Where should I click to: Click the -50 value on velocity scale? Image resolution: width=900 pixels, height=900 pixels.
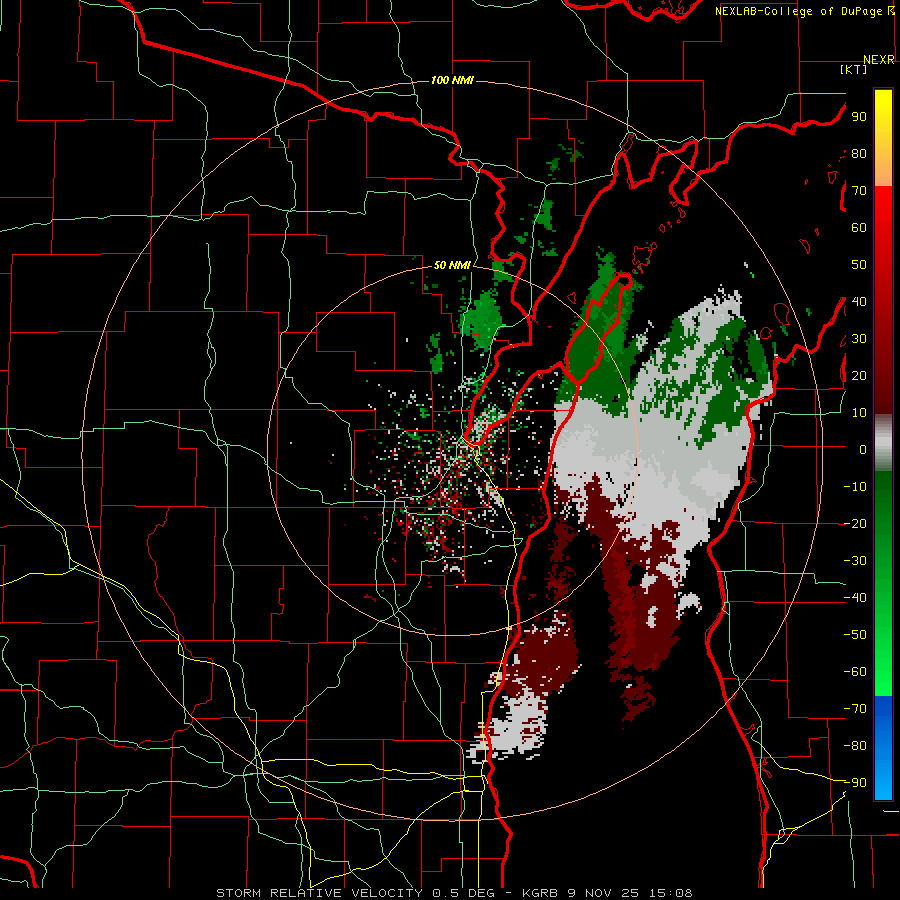tap(855, 635)
